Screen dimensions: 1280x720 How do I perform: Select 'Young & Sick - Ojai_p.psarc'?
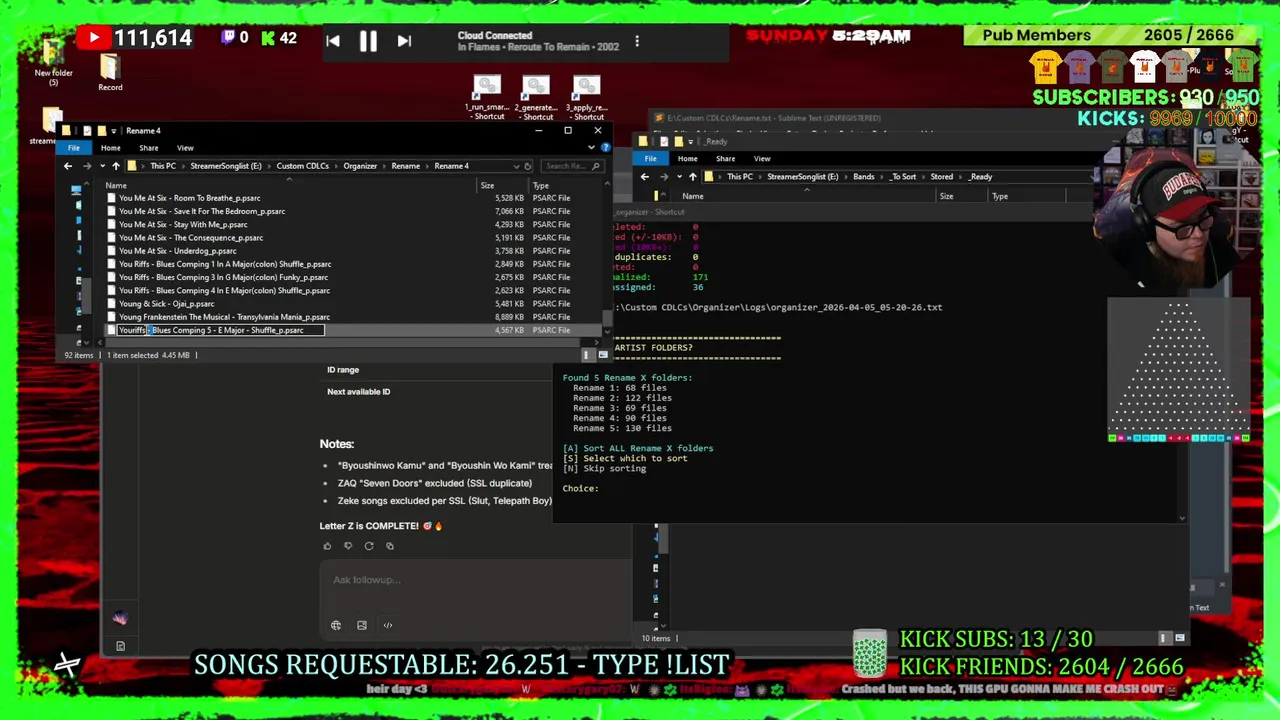[167, 304]
